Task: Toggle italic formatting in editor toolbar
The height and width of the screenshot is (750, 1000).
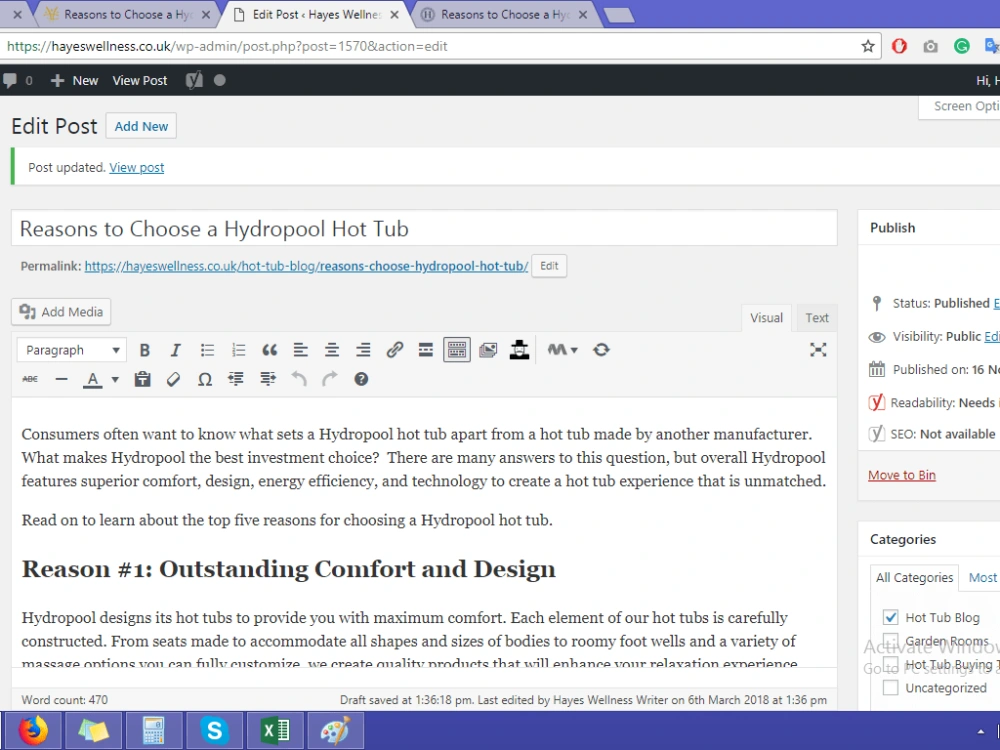Action: [x=175, y=350]
